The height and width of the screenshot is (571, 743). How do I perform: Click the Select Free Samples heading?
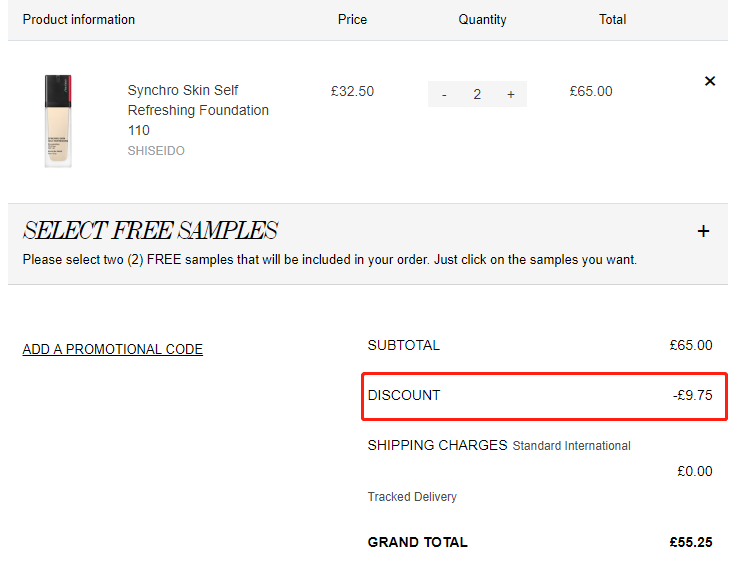[x=150, y=230]
